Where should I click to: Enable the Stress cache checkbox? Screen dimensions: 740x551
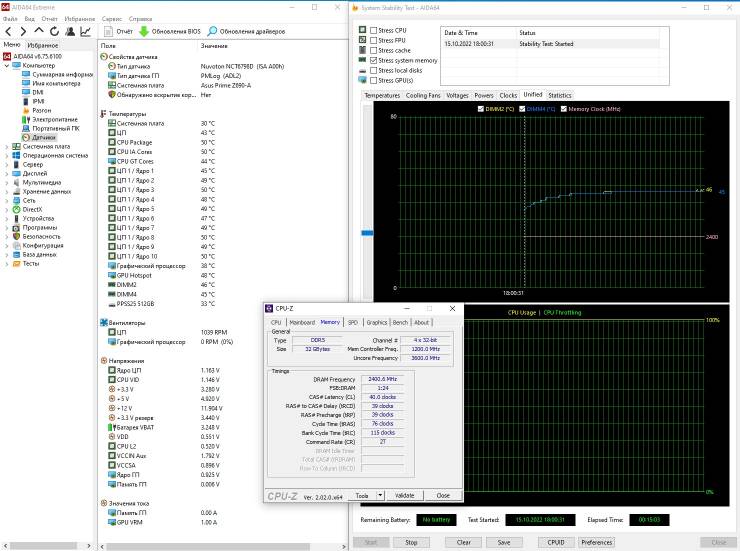373,50
